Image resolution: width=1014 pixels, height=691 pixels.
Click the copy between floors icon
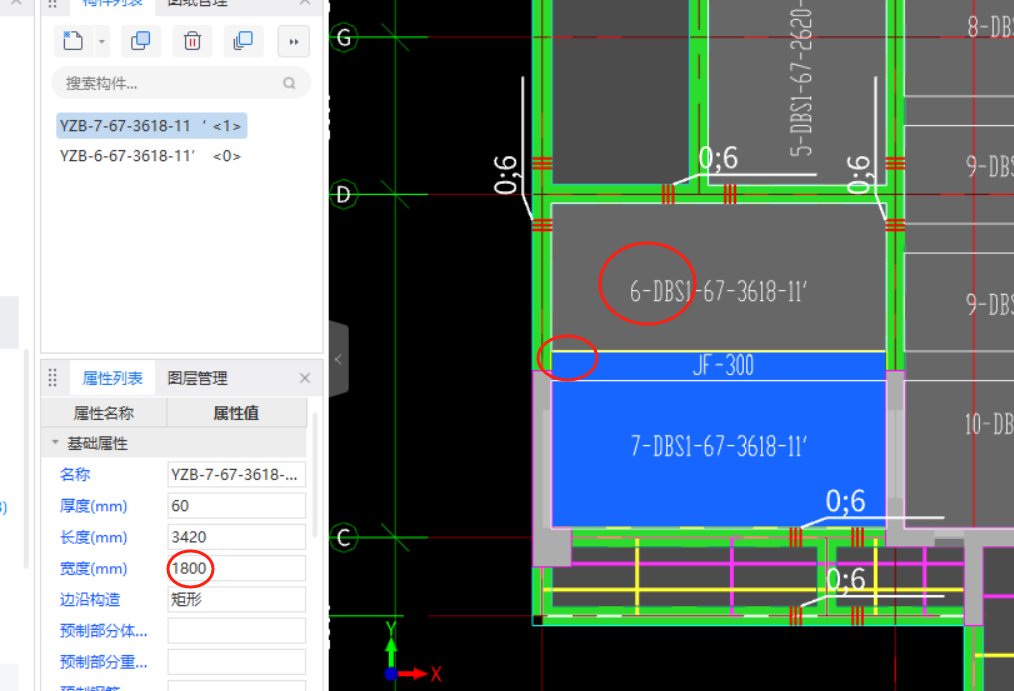click(243, 41)
